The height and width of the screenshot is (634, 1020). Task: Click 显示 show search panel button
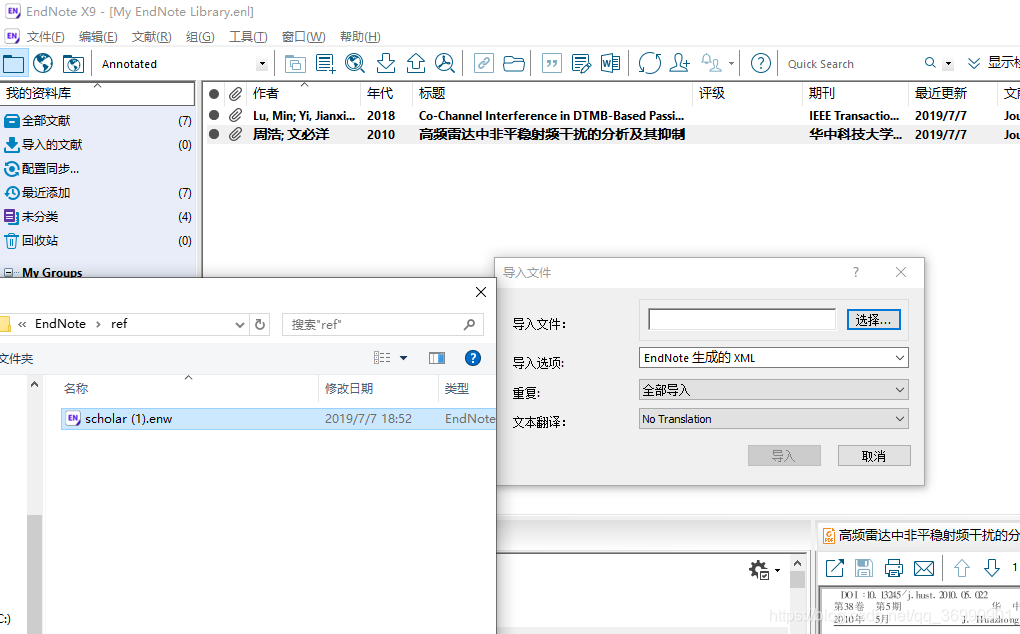994,62
